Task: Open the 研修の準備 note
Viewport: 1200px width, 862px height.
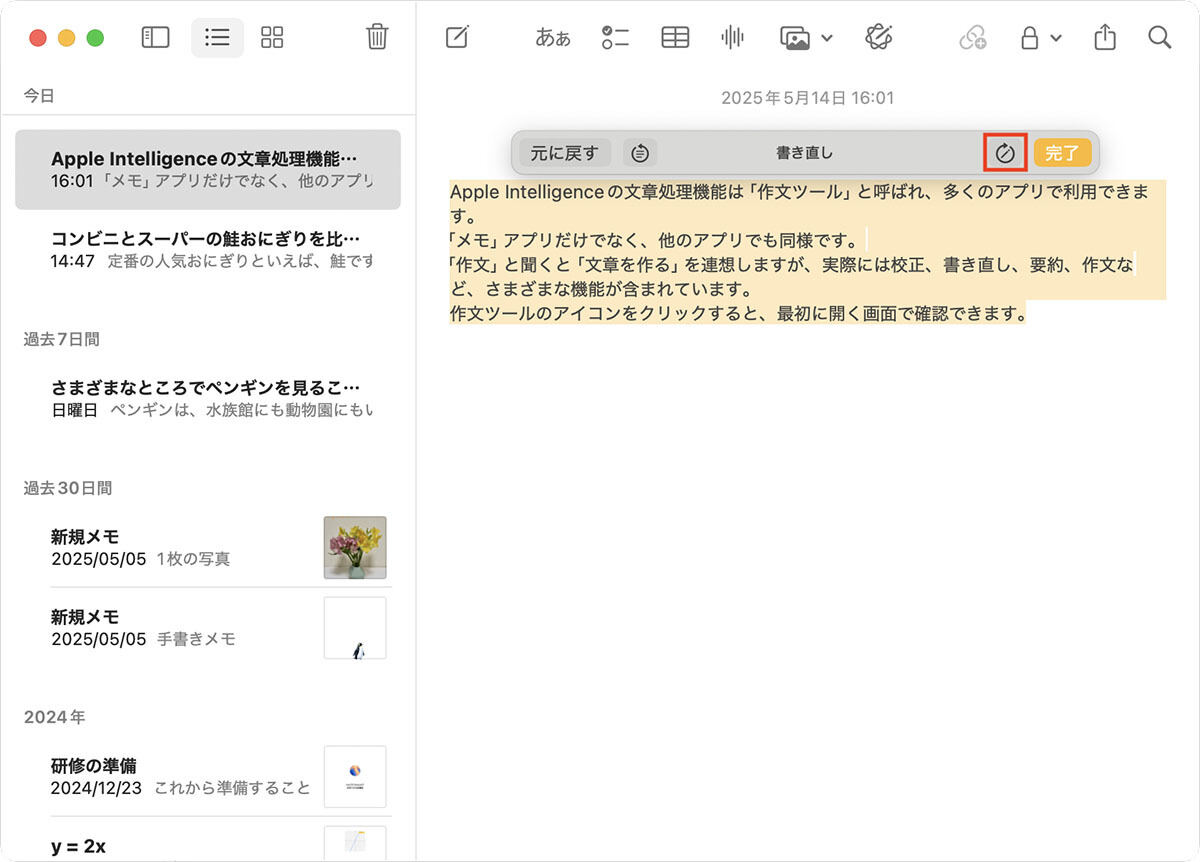Action: click(x=208, y=776)
